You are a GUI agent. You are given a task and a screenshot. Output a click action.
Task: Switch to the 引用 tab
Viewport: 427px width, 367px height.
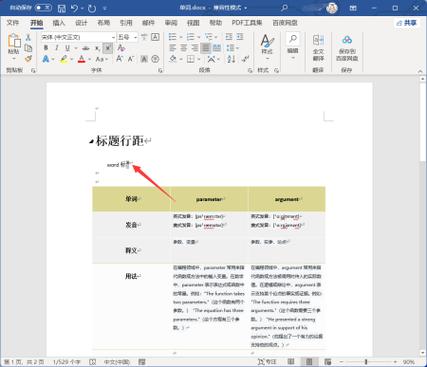[126, 23]
